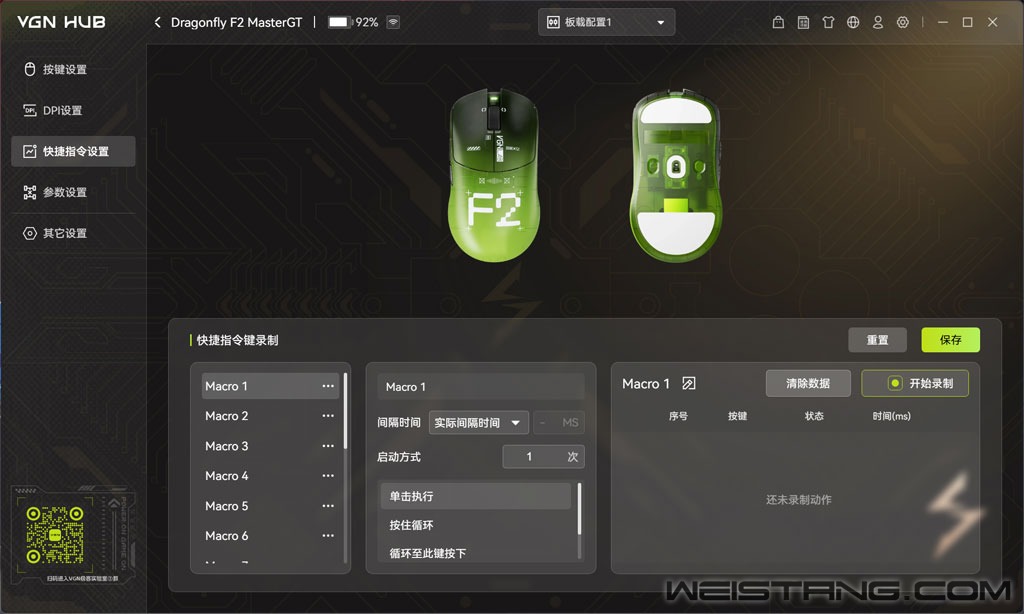The image size is (1024, 614).
Task: Click the macro list scrollbar
Action: point(345,411)
